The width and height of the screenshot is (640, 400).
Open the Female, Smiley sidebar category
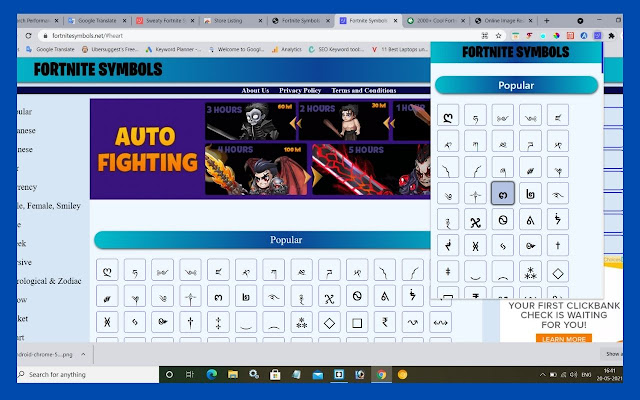49,206
